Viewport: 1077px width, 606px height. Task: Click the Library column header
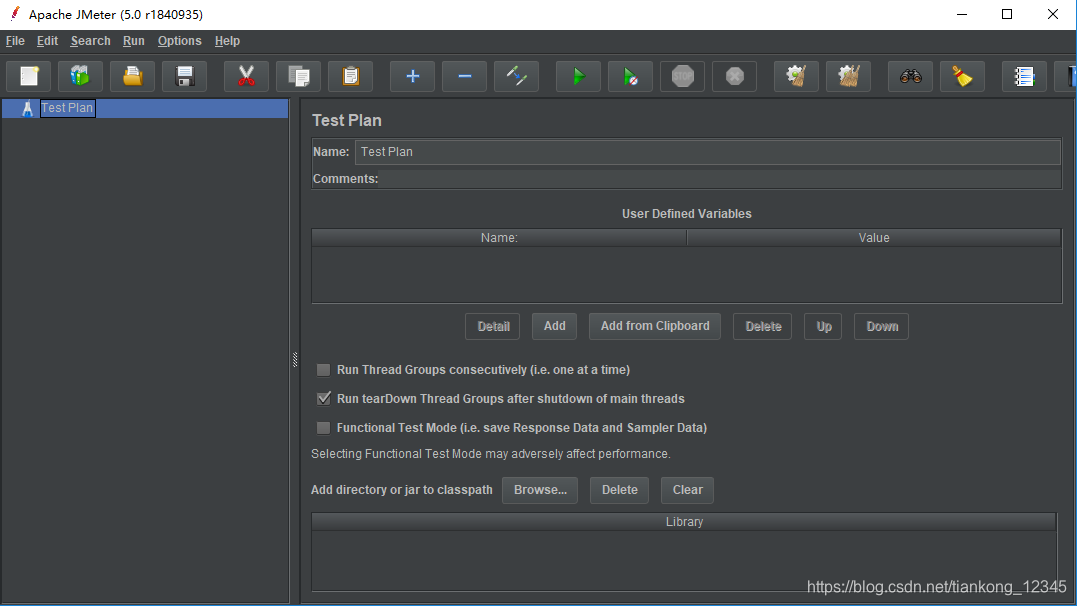point(684,521)
